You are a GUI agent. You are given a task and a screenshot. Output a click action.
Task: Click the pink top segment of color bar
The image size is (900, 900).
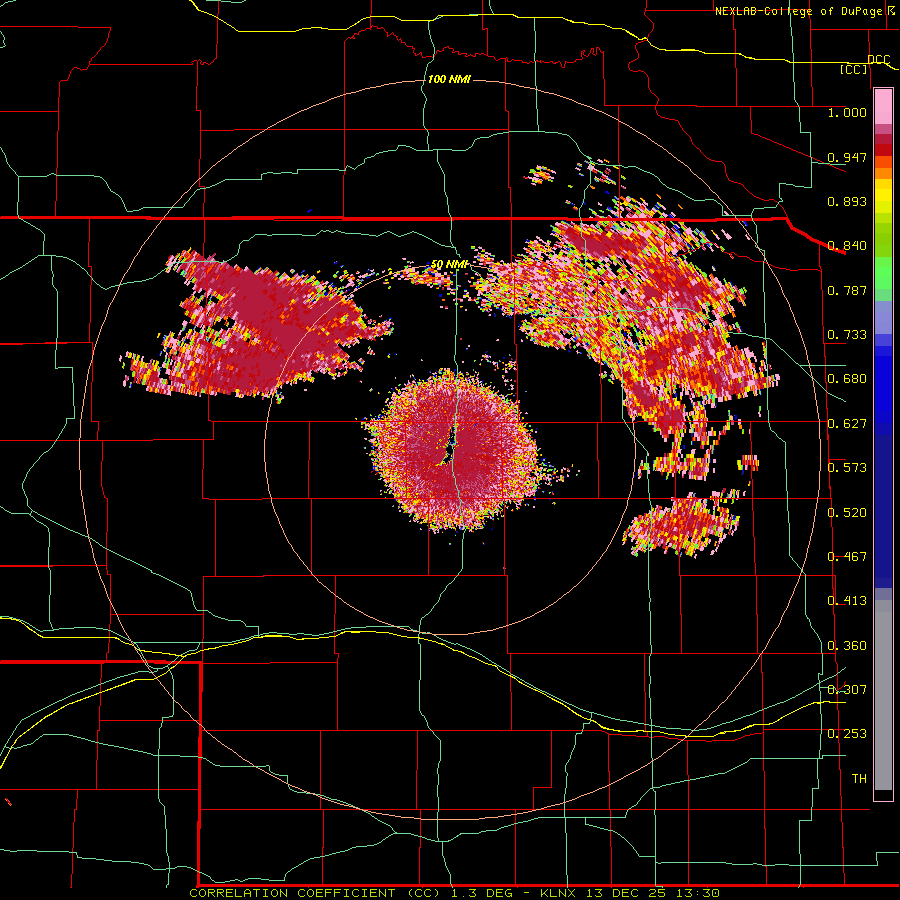[883, 107]
